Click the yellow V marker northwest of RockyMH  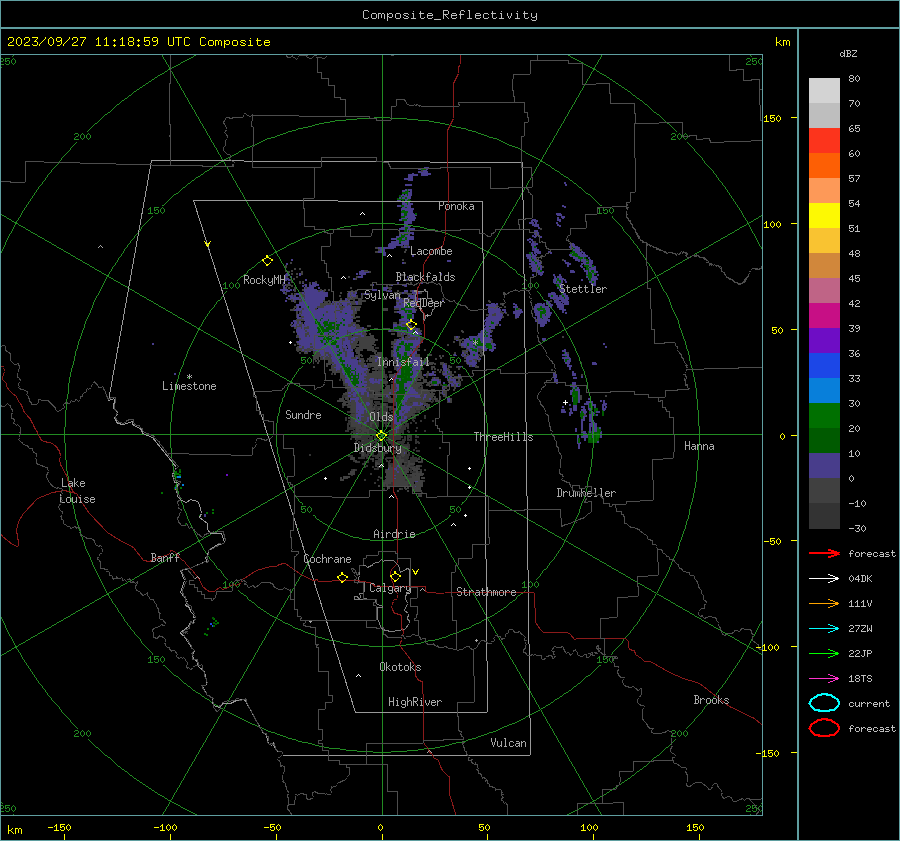(x=208, y=244)
